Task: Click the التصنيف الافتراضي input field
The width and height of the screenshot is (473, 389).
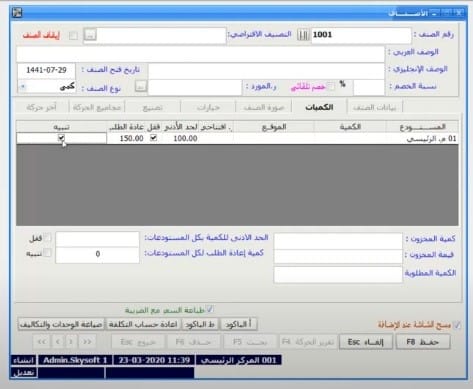Action: pyautogui.click(x=161, y=35)
